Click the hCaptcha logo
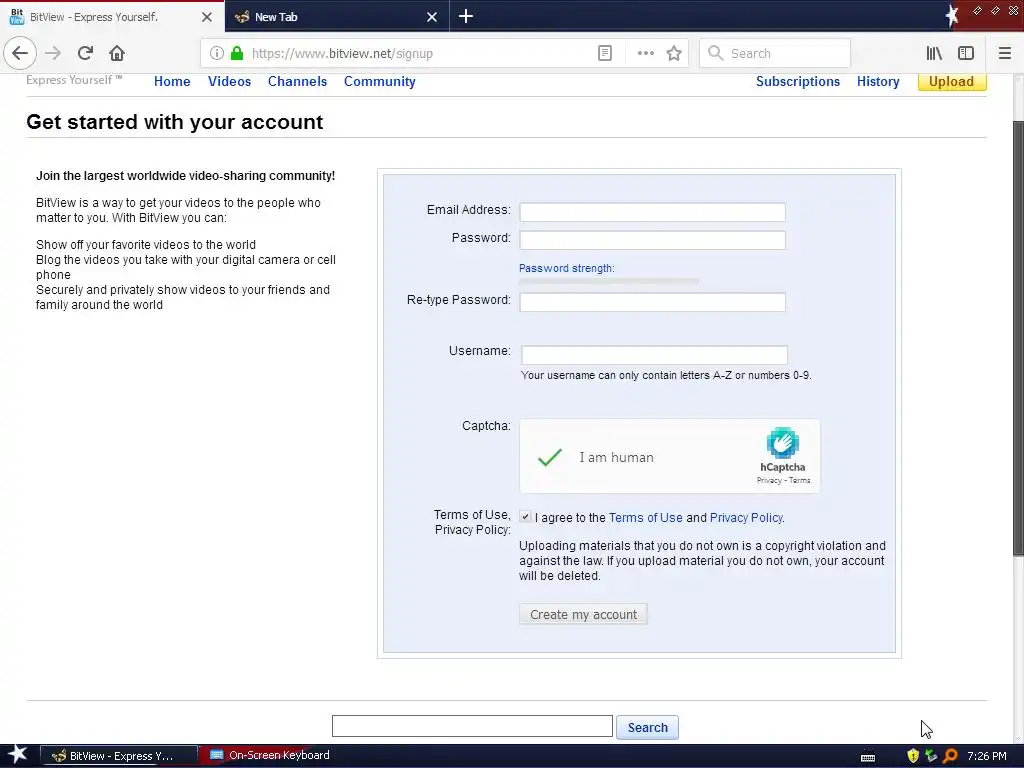Screen dimensions: 1024x768 782,443
